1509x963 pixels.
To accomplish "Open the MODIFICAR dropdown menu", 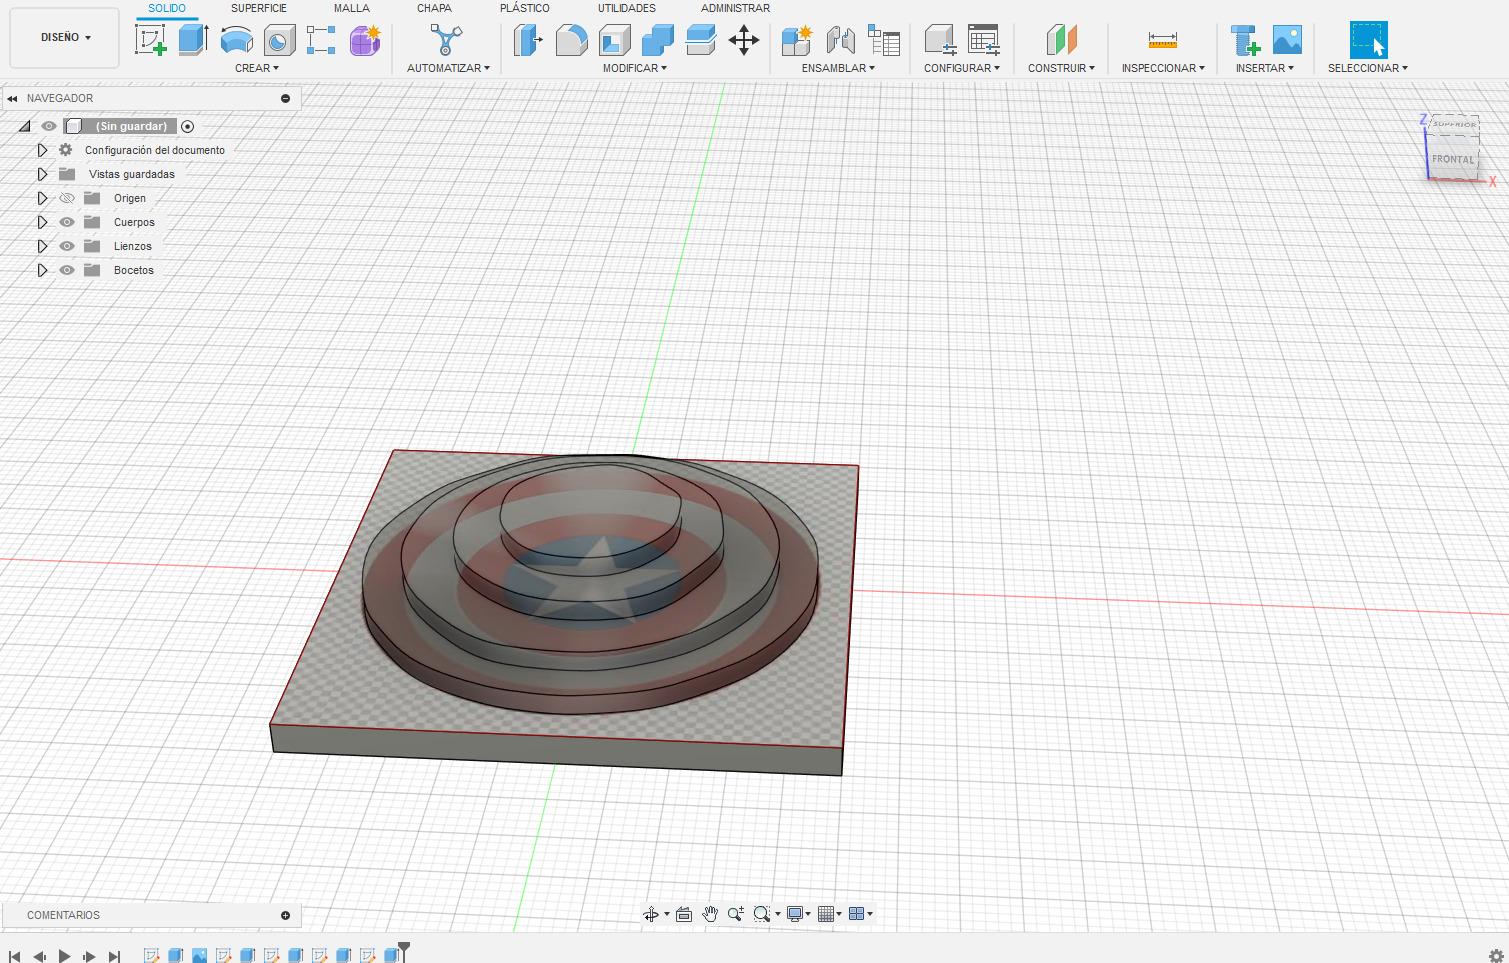I will coord(634,68).
